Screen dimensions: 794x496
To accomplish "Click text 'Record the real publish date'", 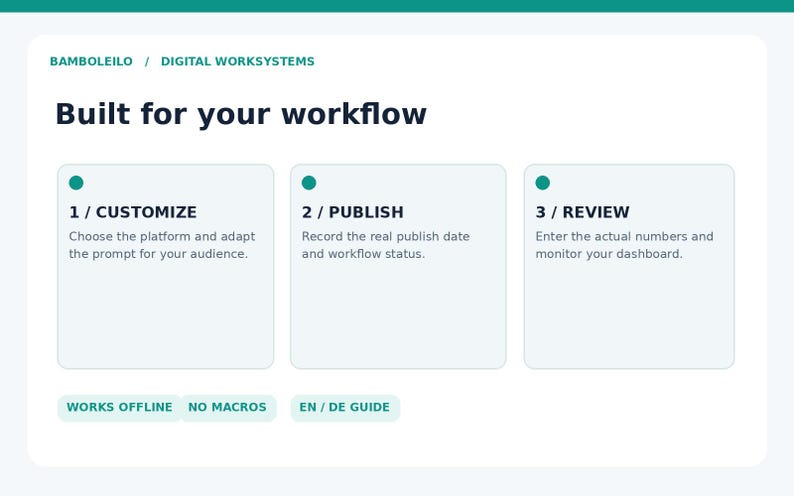I will [385, 236].
